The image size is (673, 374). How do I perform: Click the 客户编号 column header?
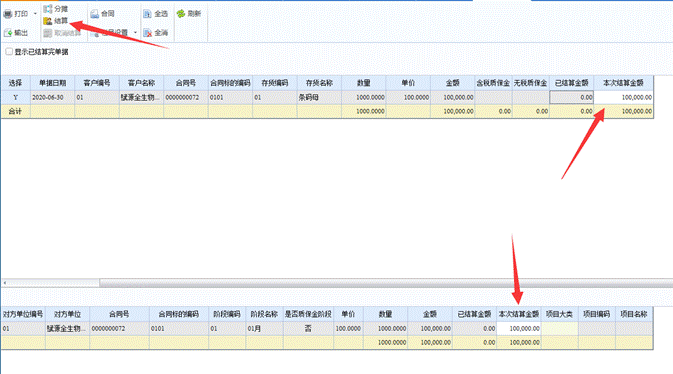(x=97, y=83)
